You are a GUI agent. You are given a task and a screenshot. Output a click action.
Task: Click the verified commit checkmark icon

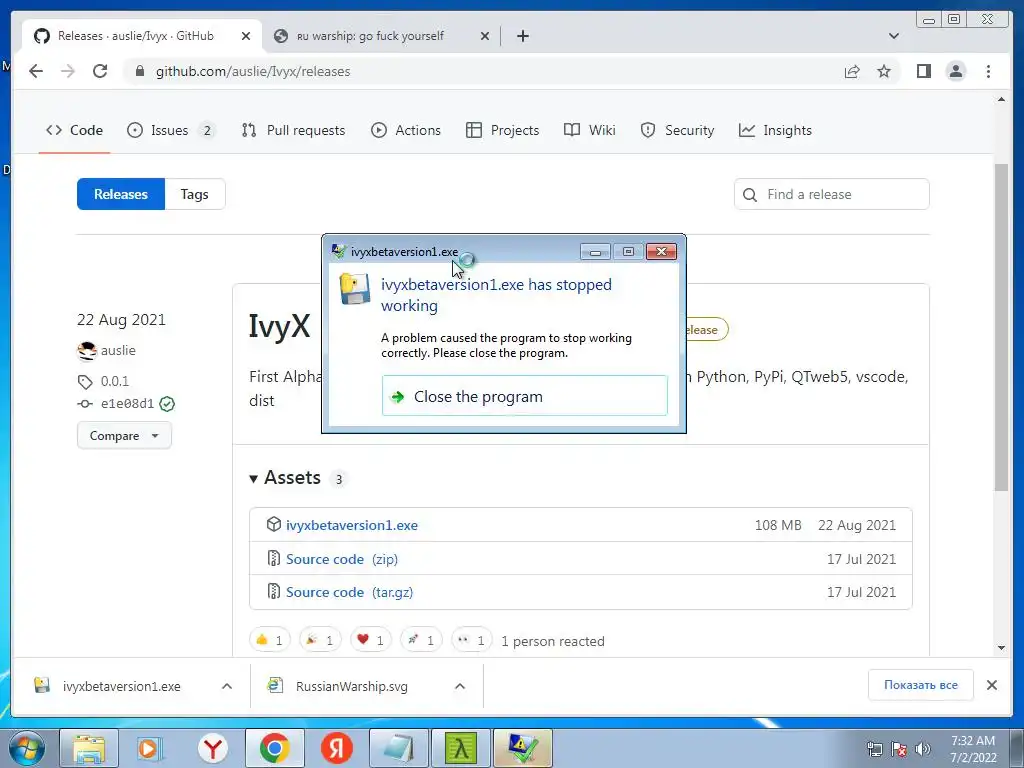pos(167,404)
